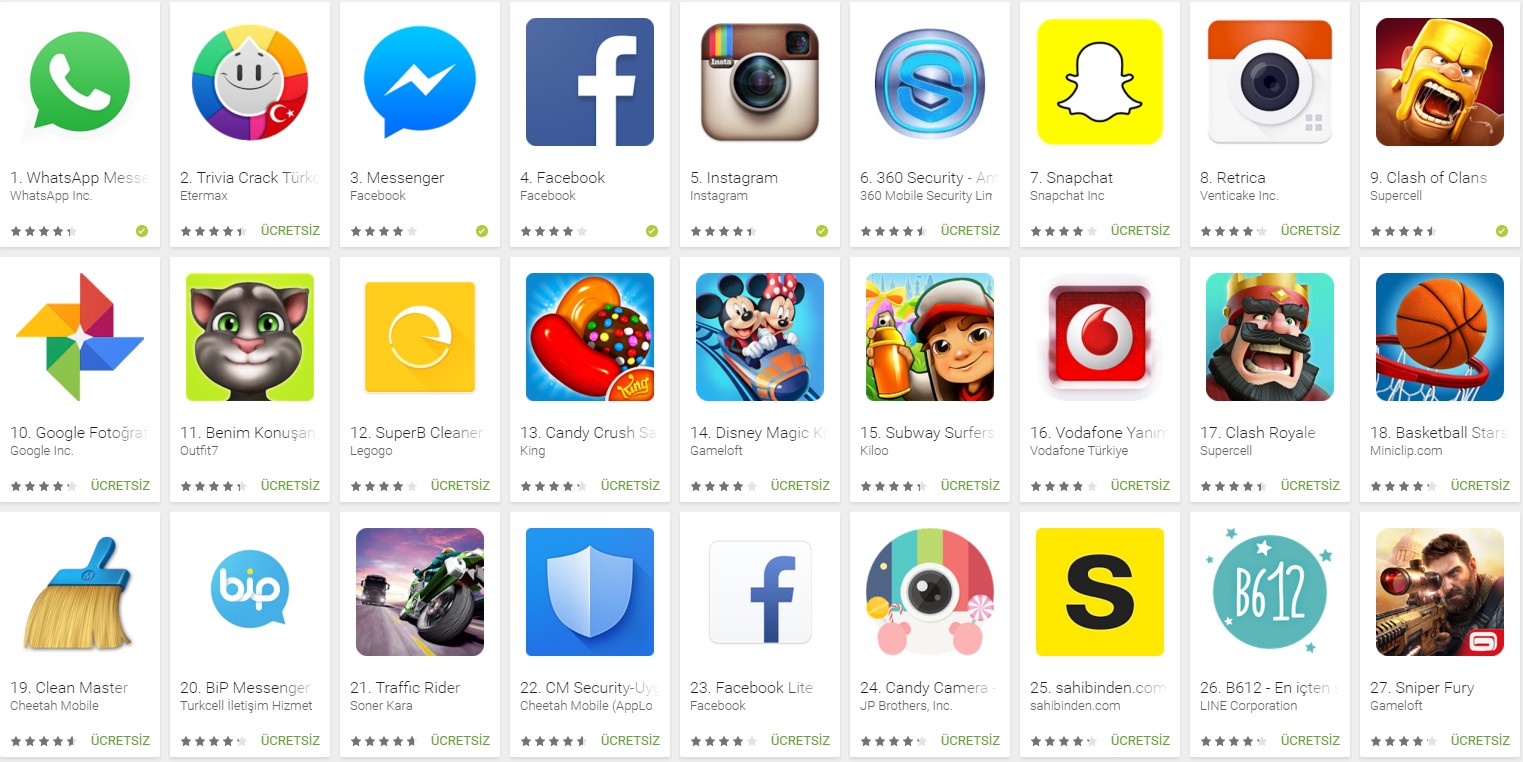Click ÜCRETSİZ under Trivia Crack

point(290,231)
